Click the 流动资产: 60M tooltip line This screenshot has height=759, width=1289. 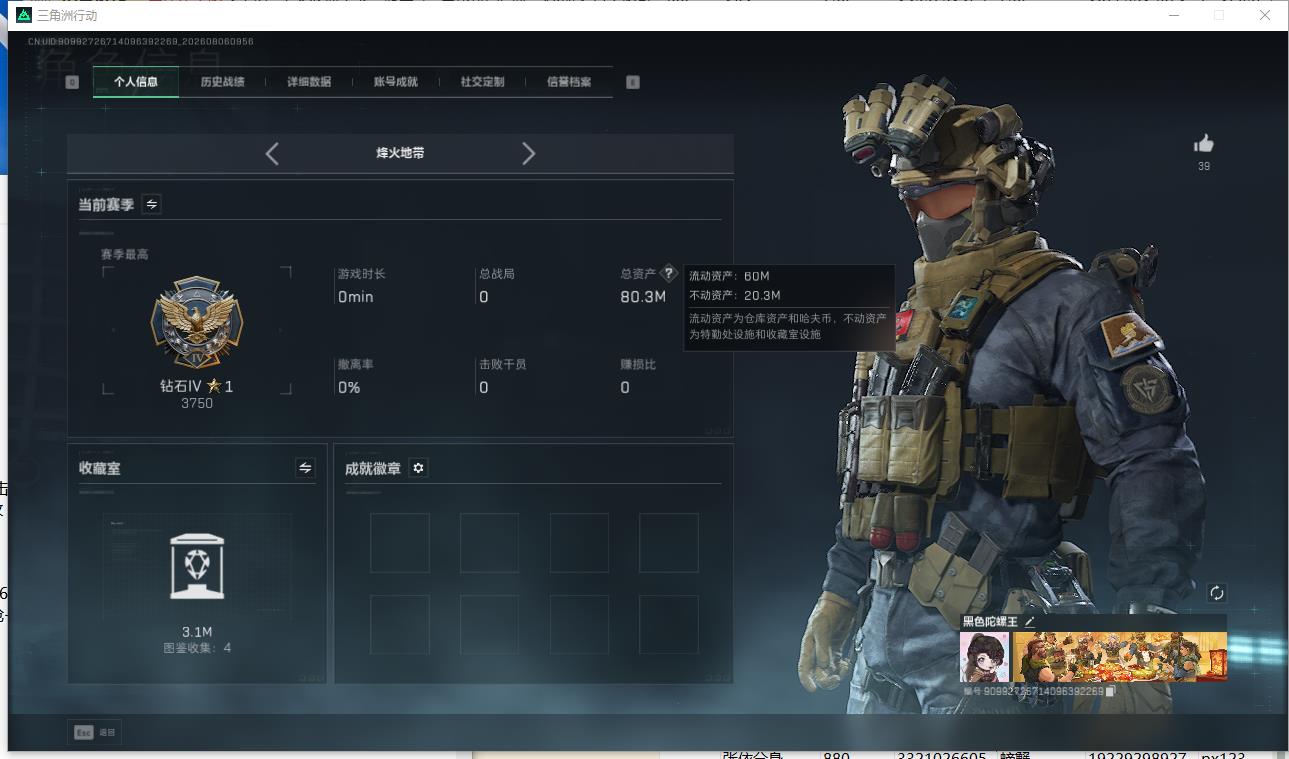729,276
